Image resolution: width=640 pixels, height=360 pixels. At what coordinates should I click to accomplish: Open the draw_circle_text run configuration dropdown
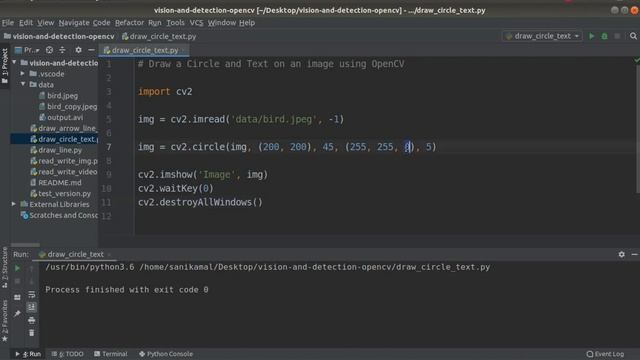542,36
